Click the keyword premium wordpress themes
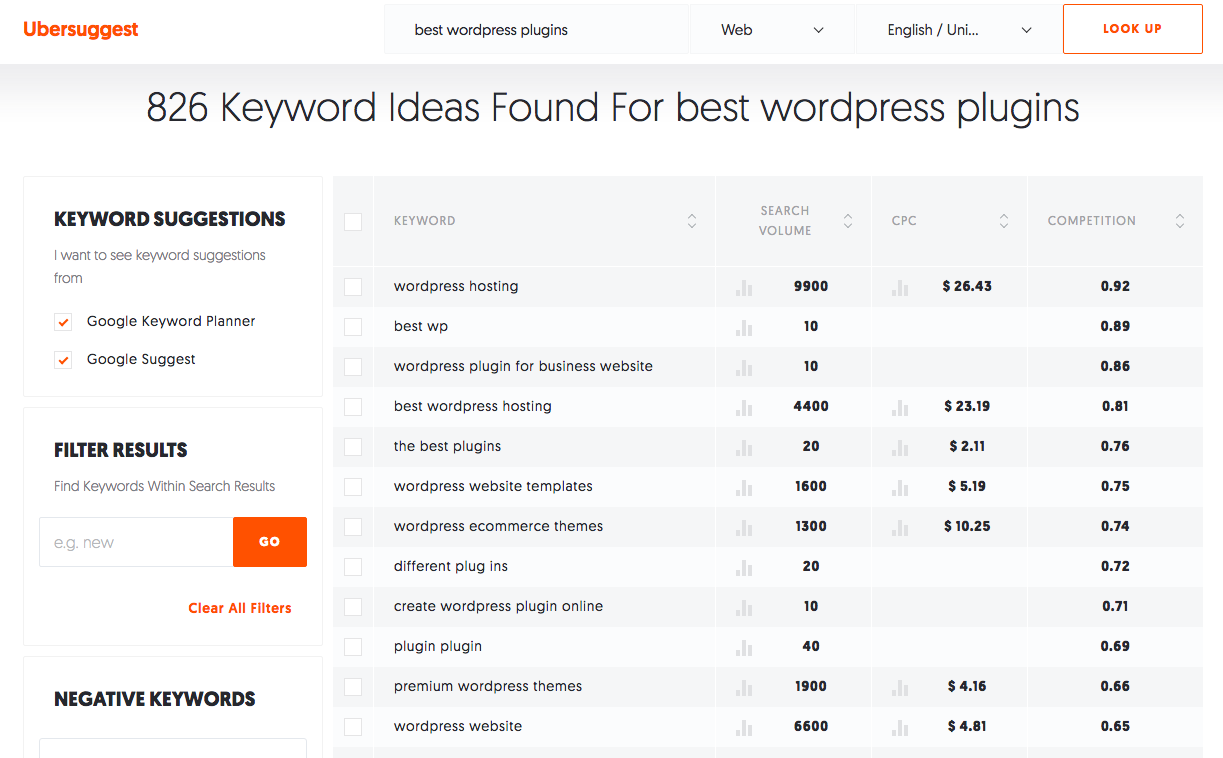Screen dimensions: 1223x758 (488, 686)
